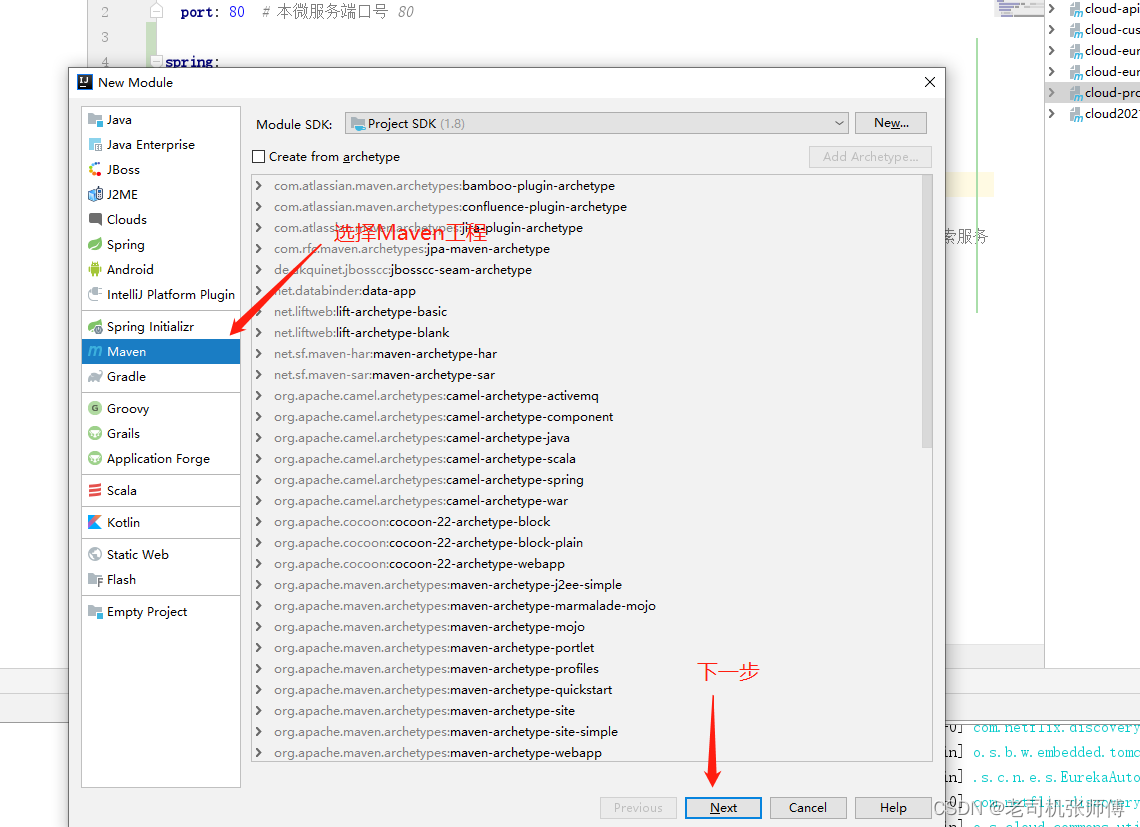Choose the JBoss icon in sidebar

tap(95, 169)
